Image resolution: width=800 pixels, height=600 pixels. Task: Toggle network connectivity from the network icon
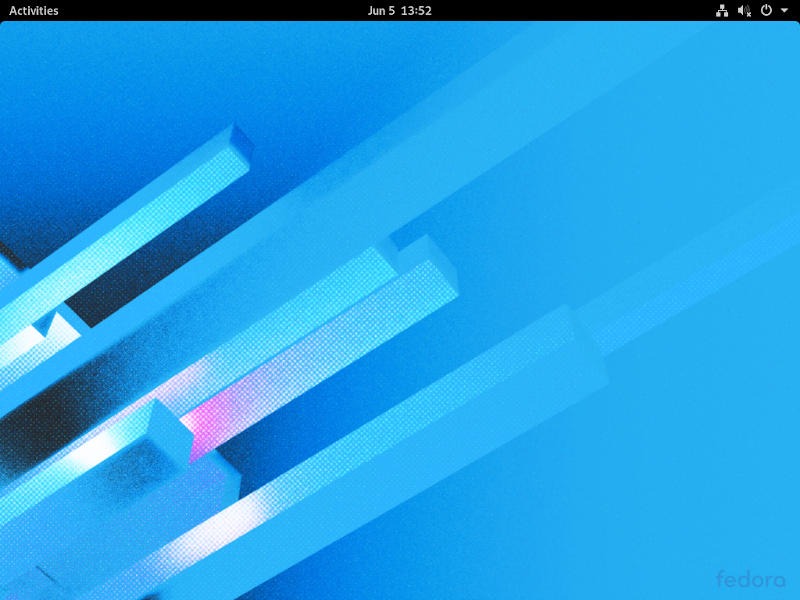(x=721, y=11)
